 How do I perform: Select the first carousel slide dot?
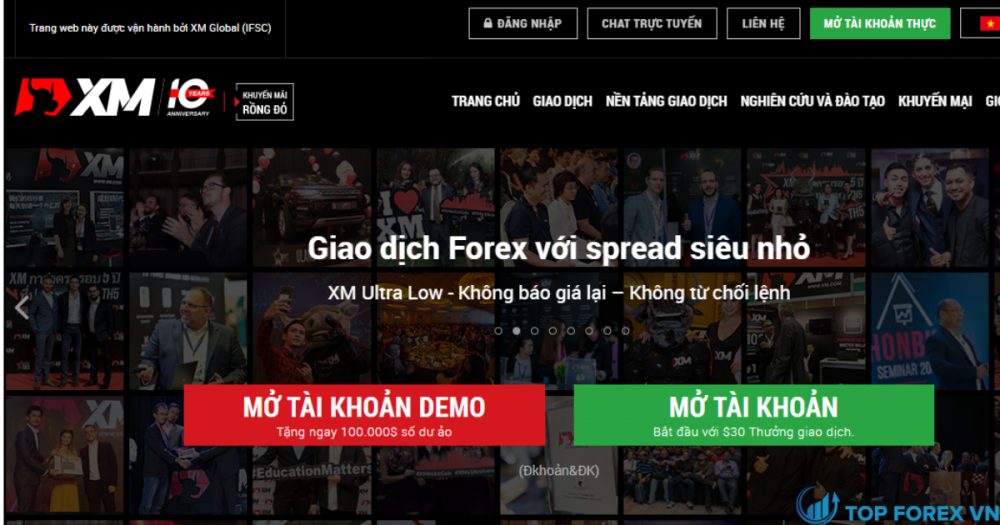(498, 330)
